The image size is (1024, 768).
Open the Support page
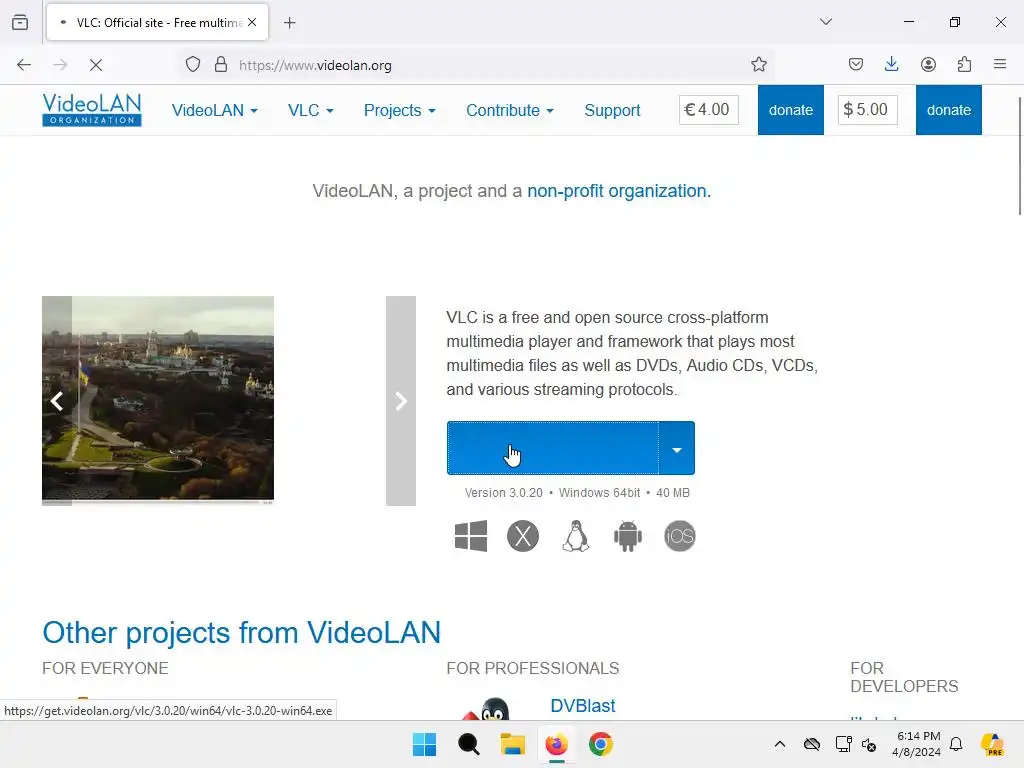click(x=612, y=110)
